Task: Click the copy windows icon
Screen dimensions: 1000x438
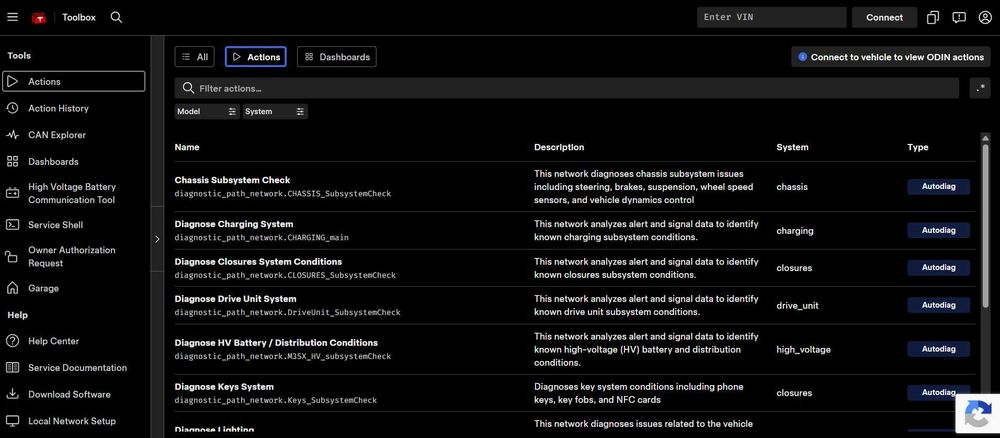Action: point(932,17)
